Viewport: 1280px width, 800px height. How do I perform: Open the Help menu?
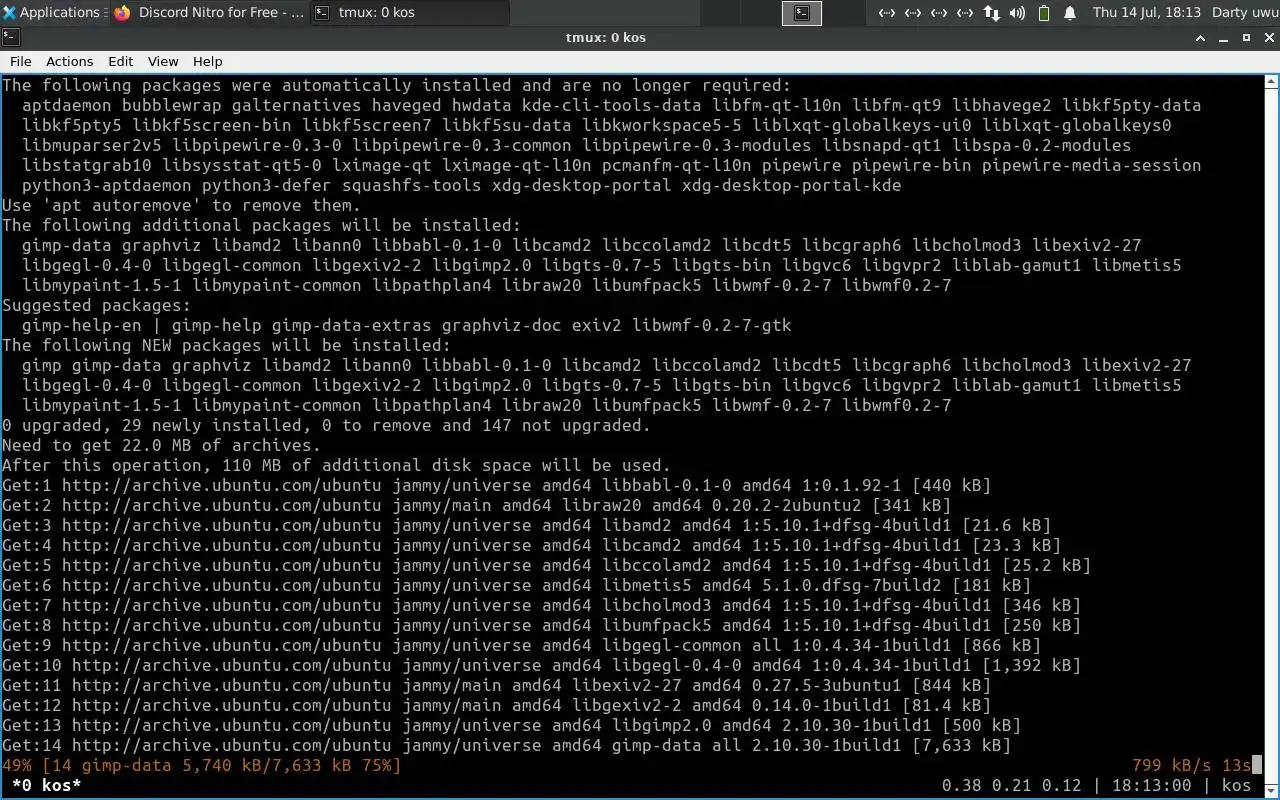(x=207, y=61)
